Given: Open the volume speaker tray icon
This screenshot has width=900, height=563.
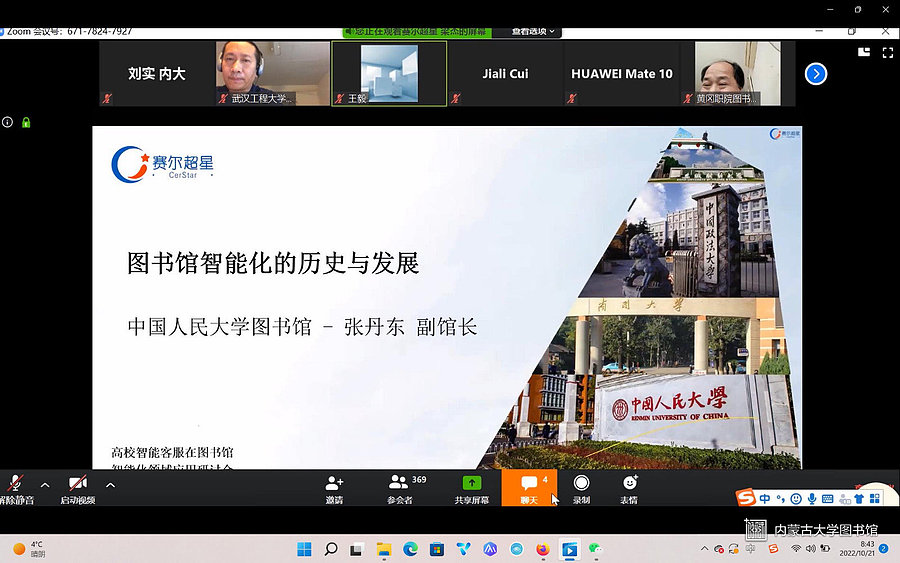Looking at the screenshot, I should (x=810, y=549).
